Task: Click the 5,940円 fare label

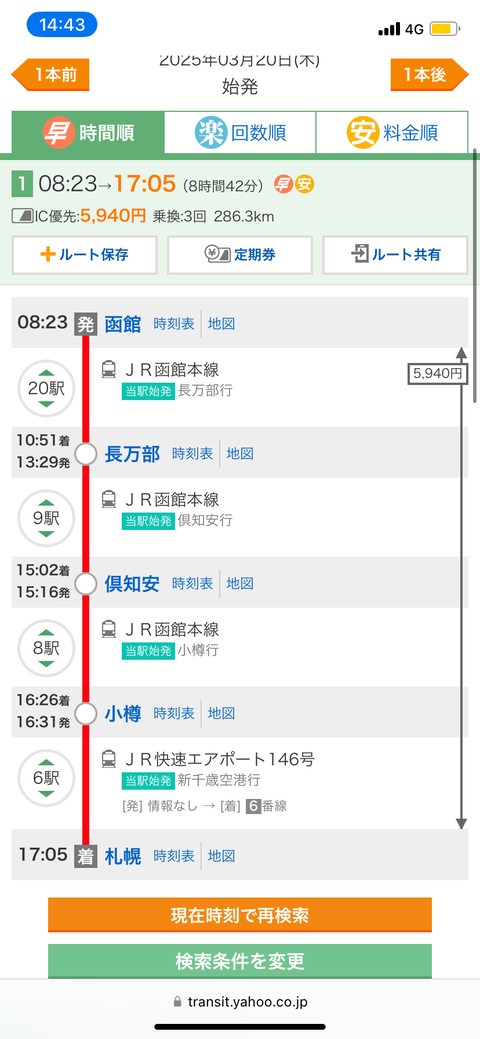Action: click(x=438, y=374)
